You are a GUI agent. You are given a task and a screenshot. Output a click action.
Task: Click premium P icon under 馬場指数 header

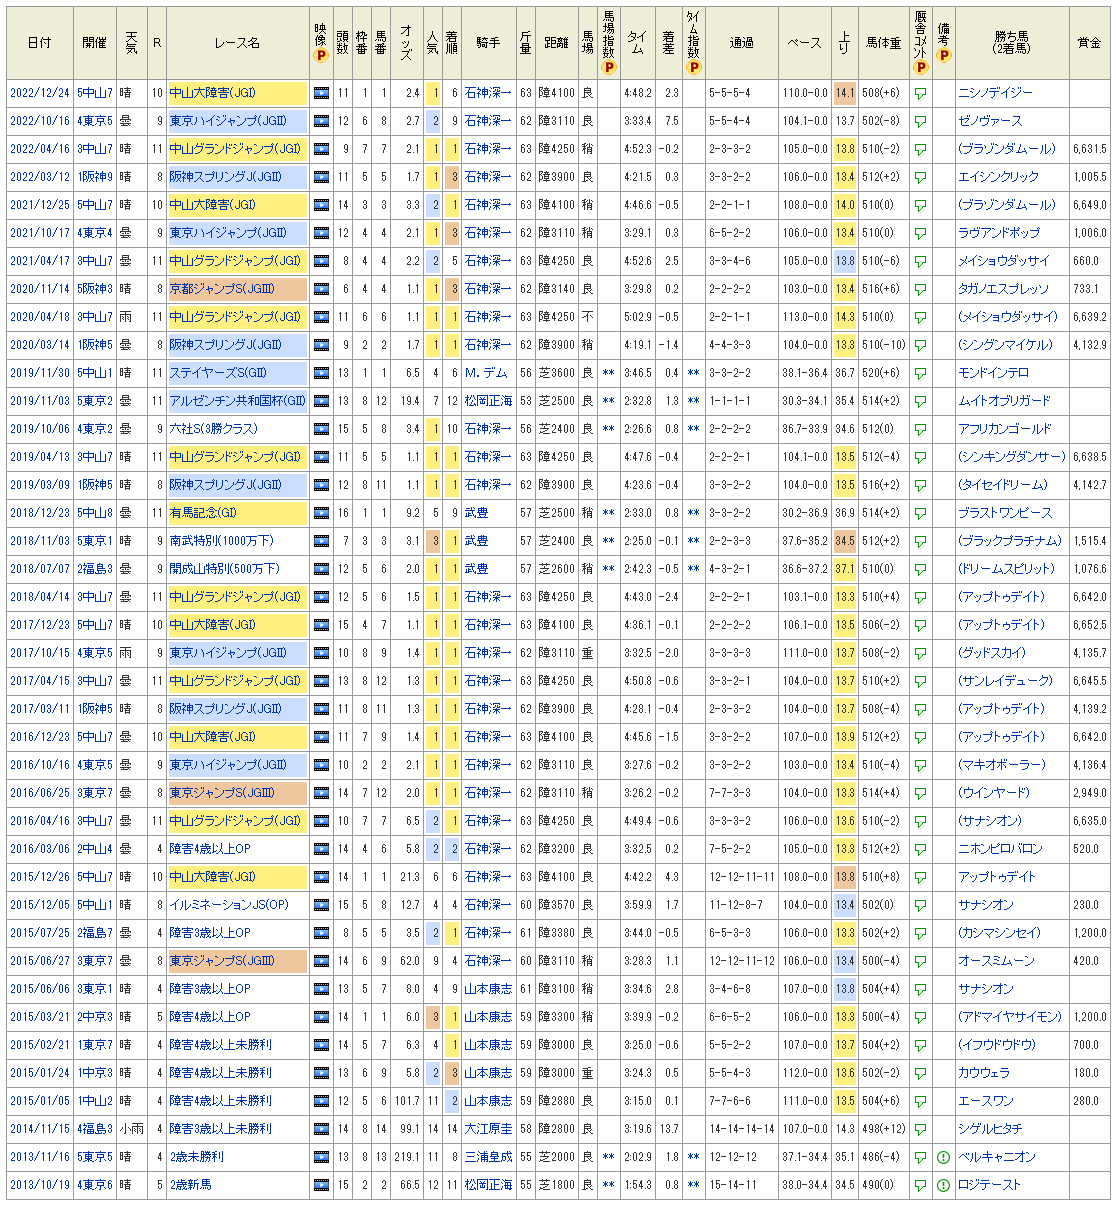609,68
